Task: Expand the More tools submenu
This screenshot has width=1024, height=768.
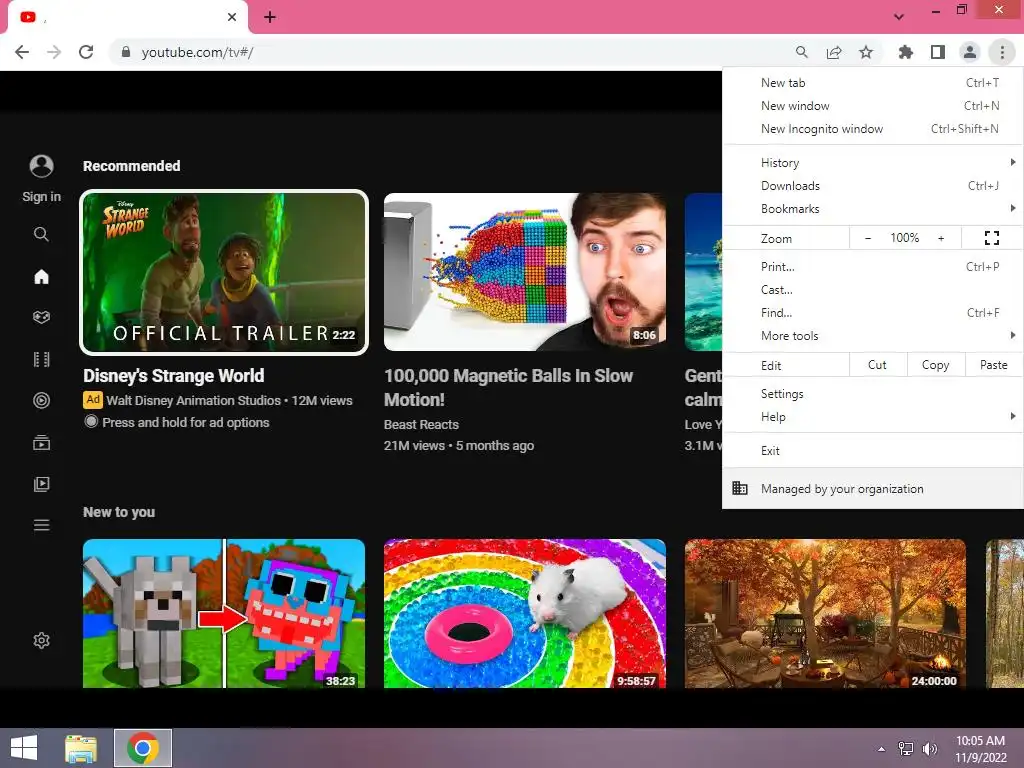Action: coord(872,336)
